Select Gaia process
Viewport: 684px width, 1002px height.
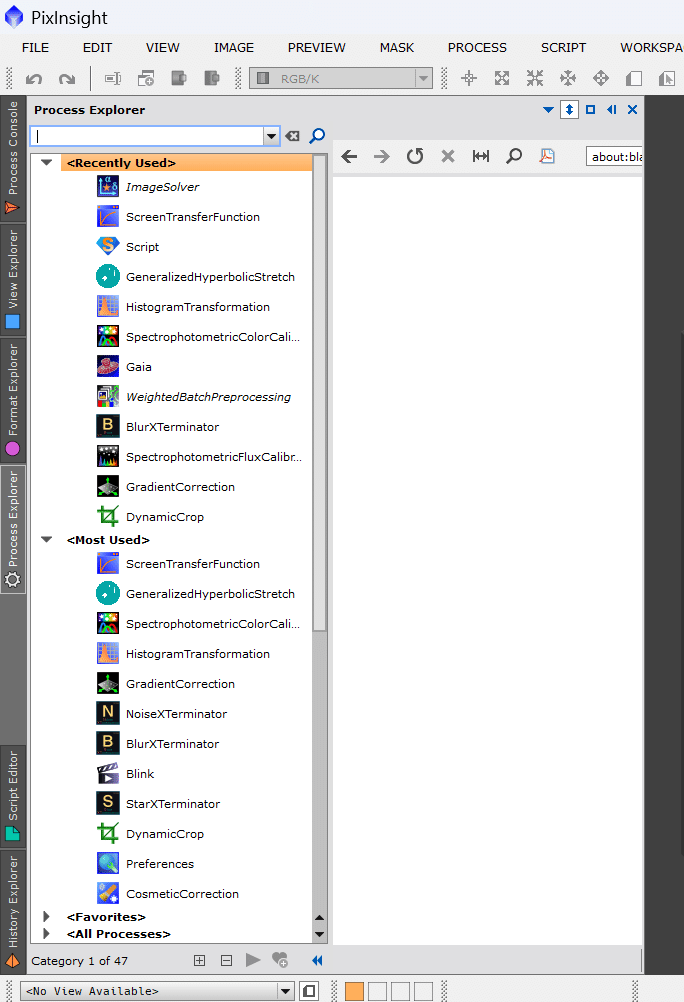pyautogui.click(x=139, y=367)
